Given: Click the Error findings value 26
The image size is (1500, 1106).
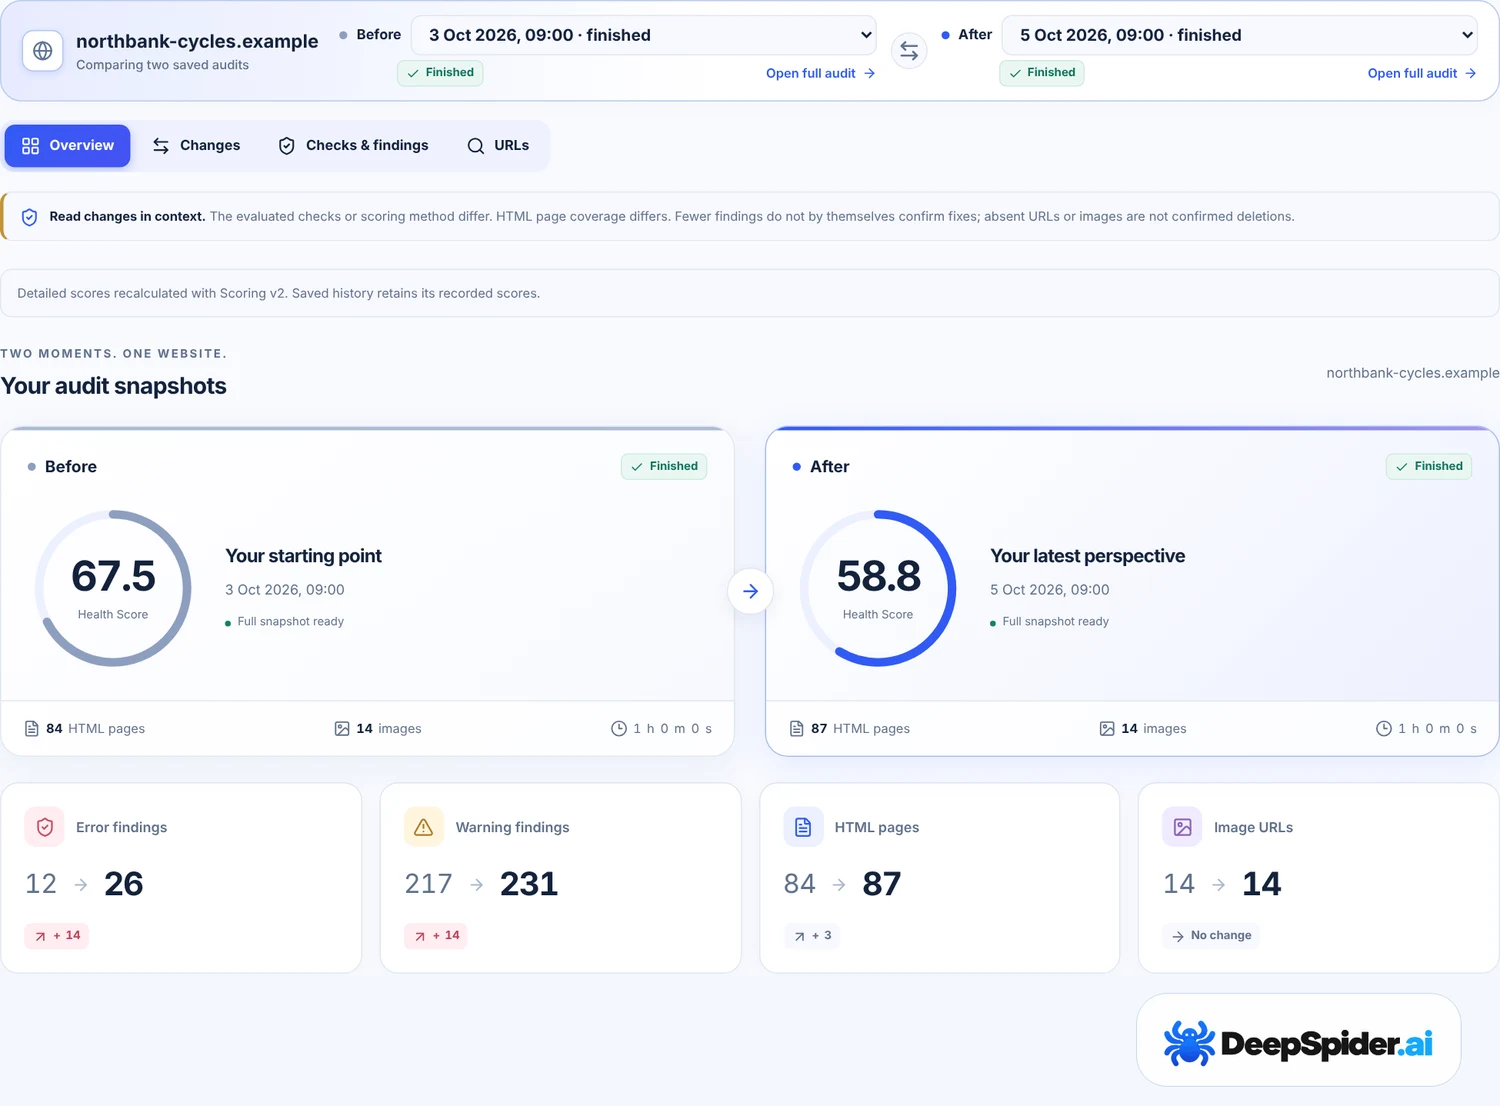Looking at the screenshot, I should click(124, 884).
